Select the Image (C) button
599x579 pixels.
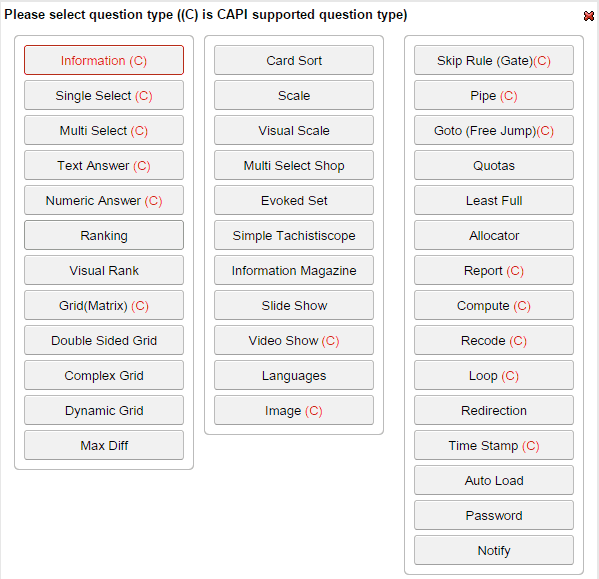pos(294,410)
